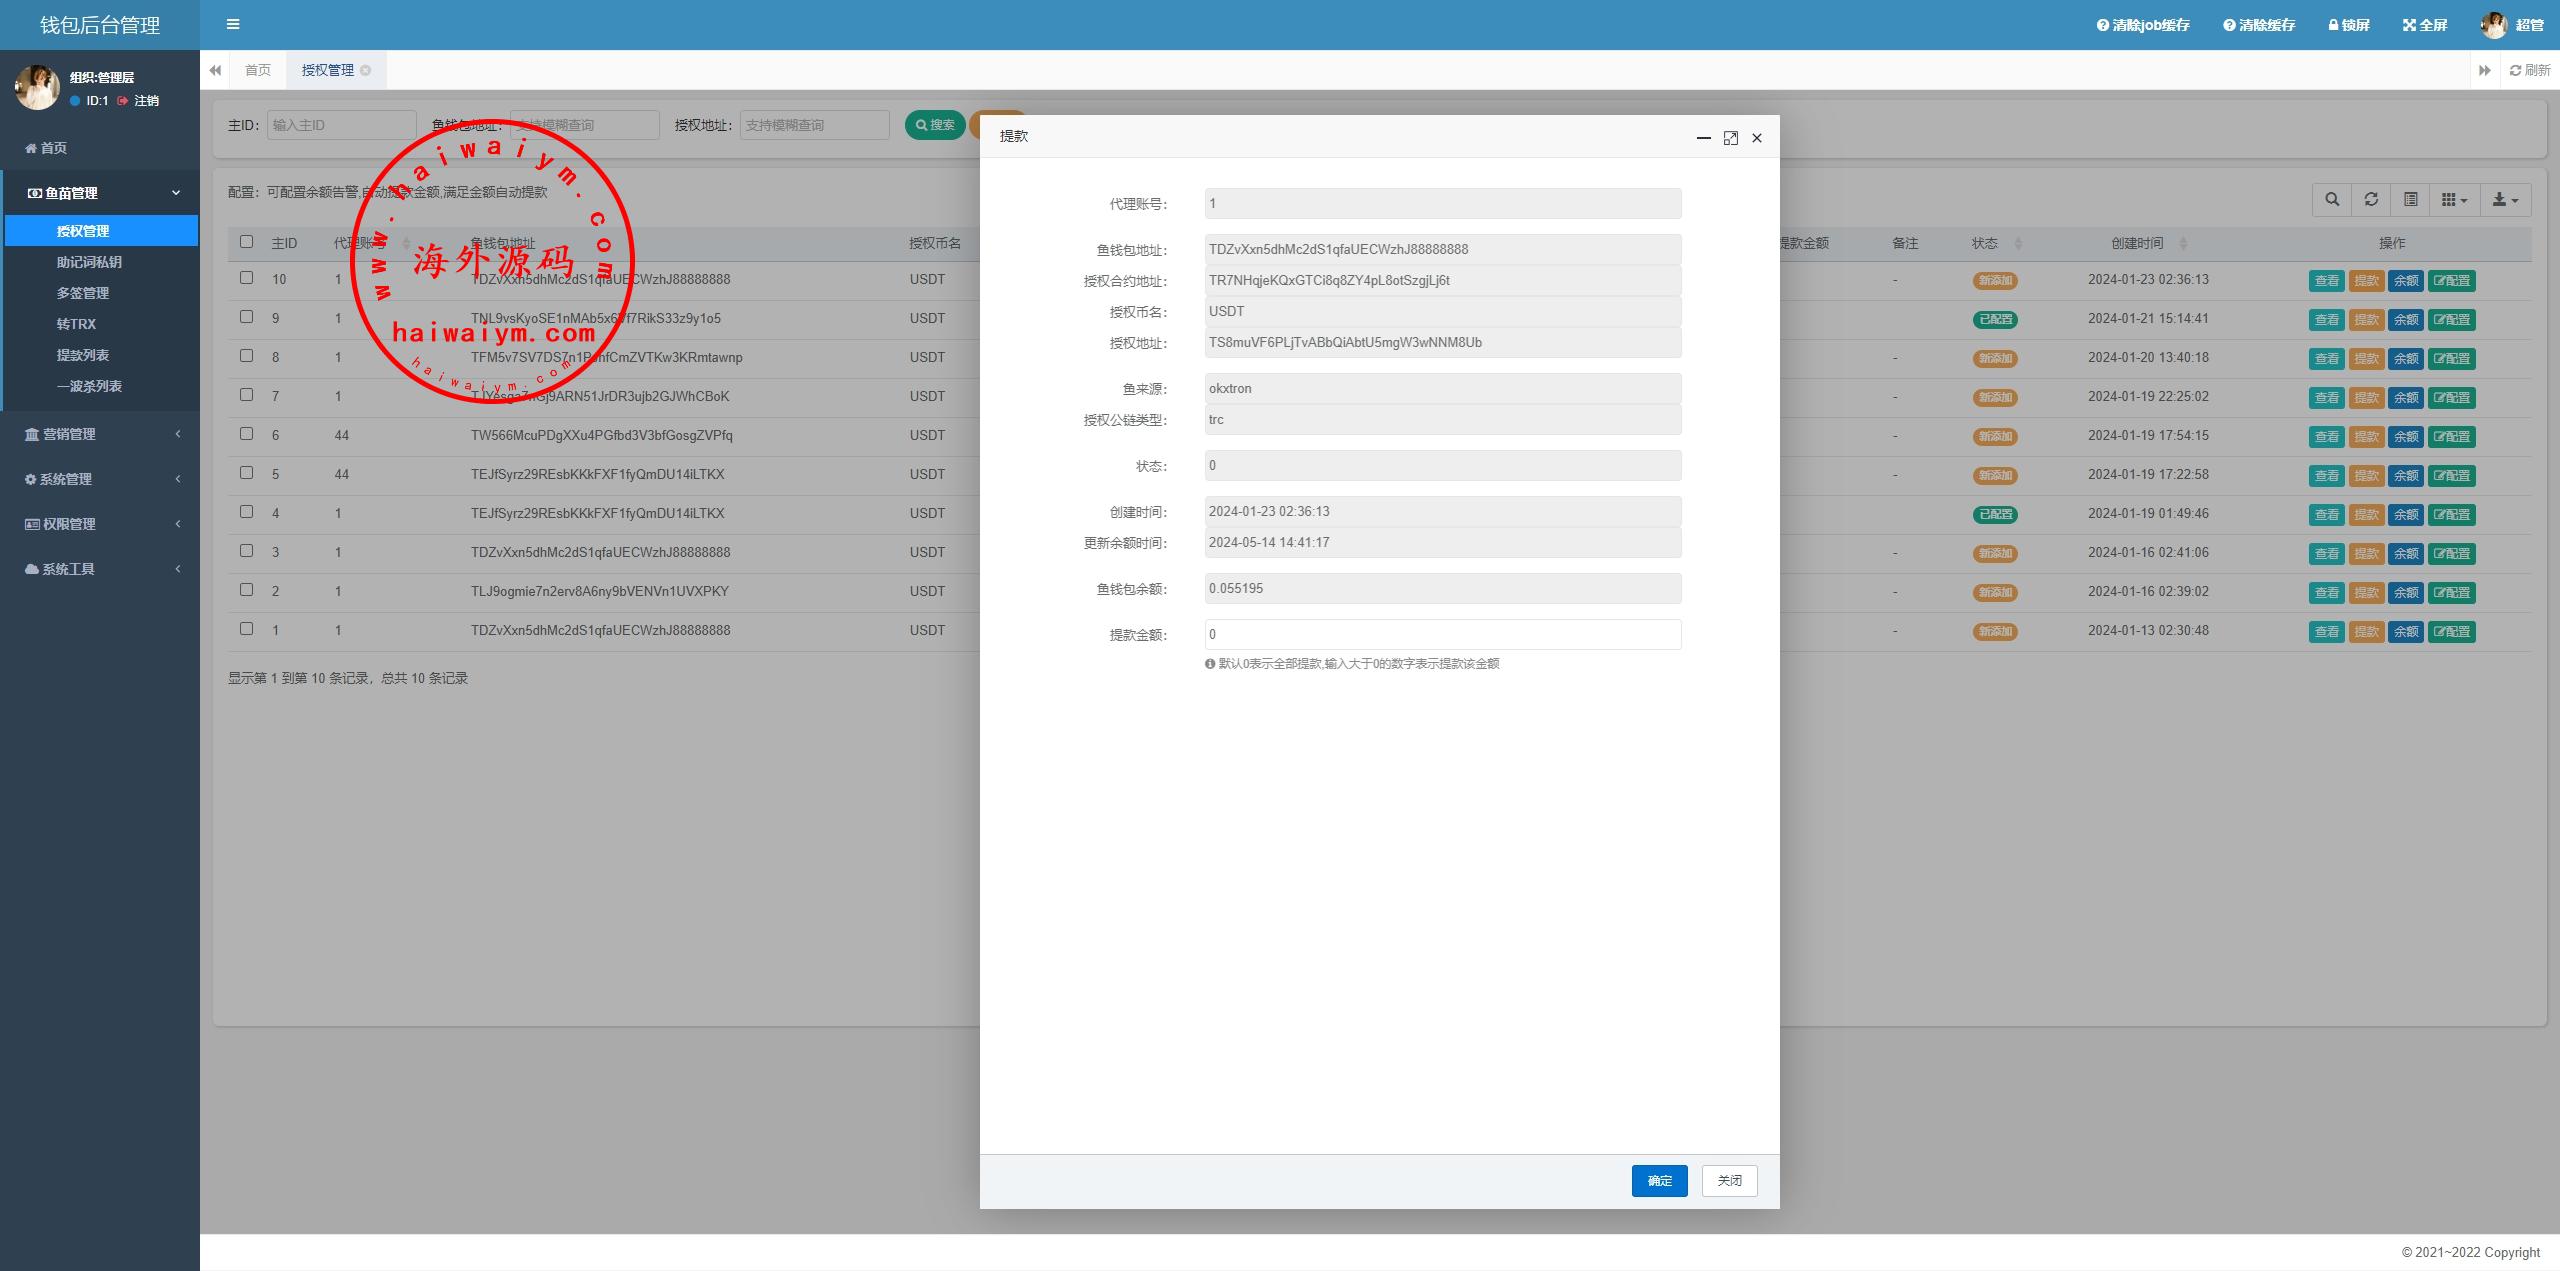Toggle the table card view icon
The width and height of the screenshot is (2560, 1271).
tap(2411, 200)
